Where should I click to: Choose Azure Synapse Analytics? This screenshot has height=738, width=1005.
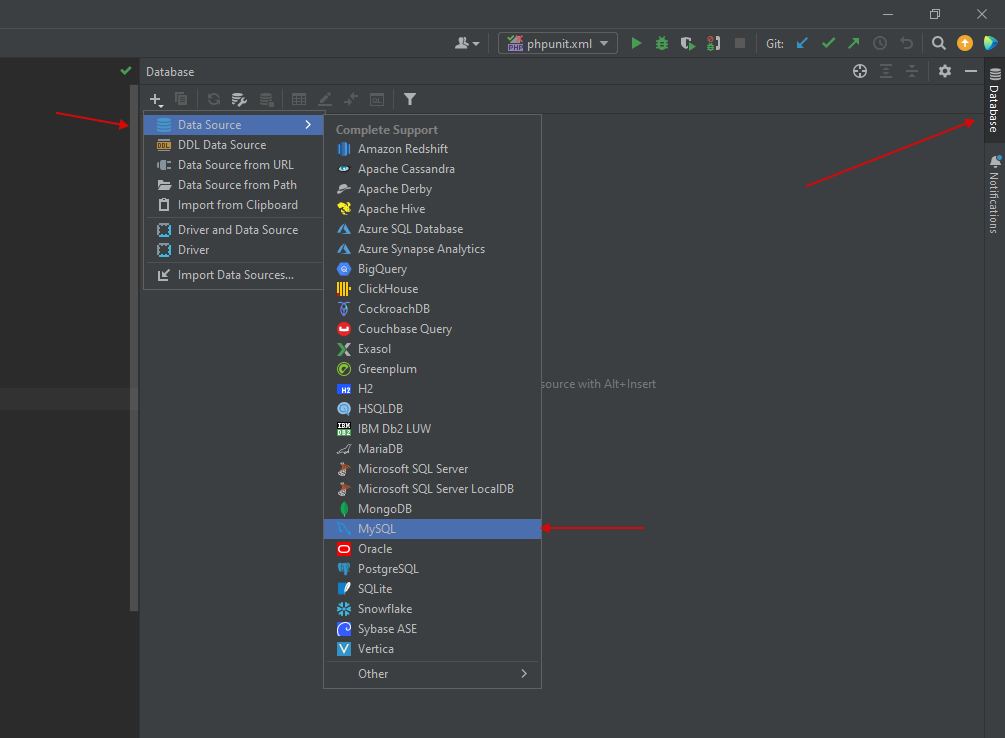coord(433,249)
